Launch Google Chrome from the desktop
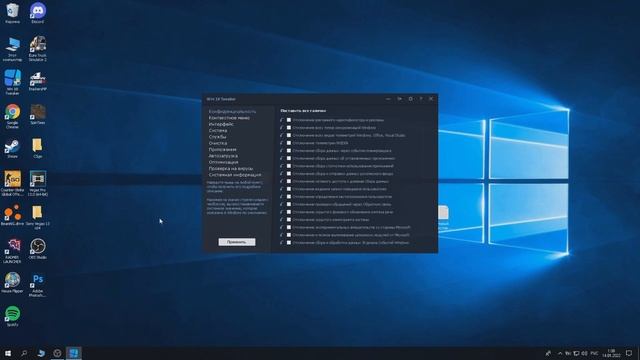Screen dimensions: 640x360 click(x=12, y=116)
